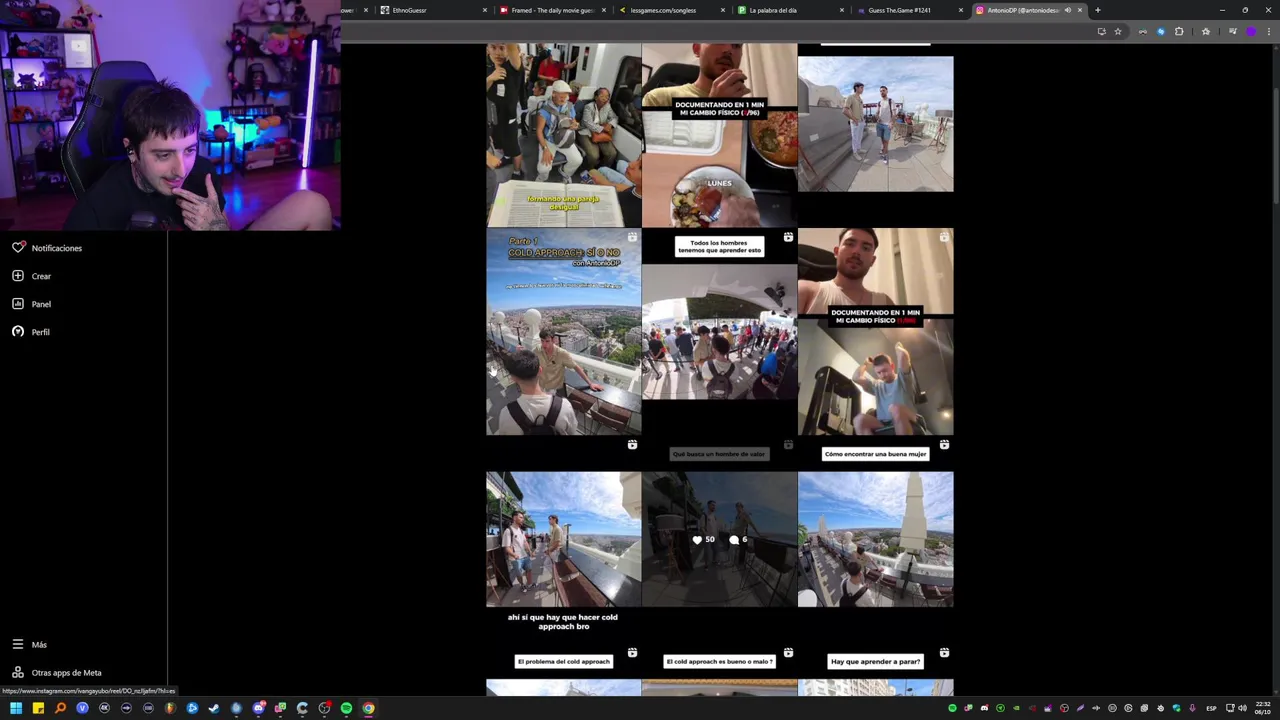Click the install app icon in address bar
1280x720 pixels.
click(1101, 31)
